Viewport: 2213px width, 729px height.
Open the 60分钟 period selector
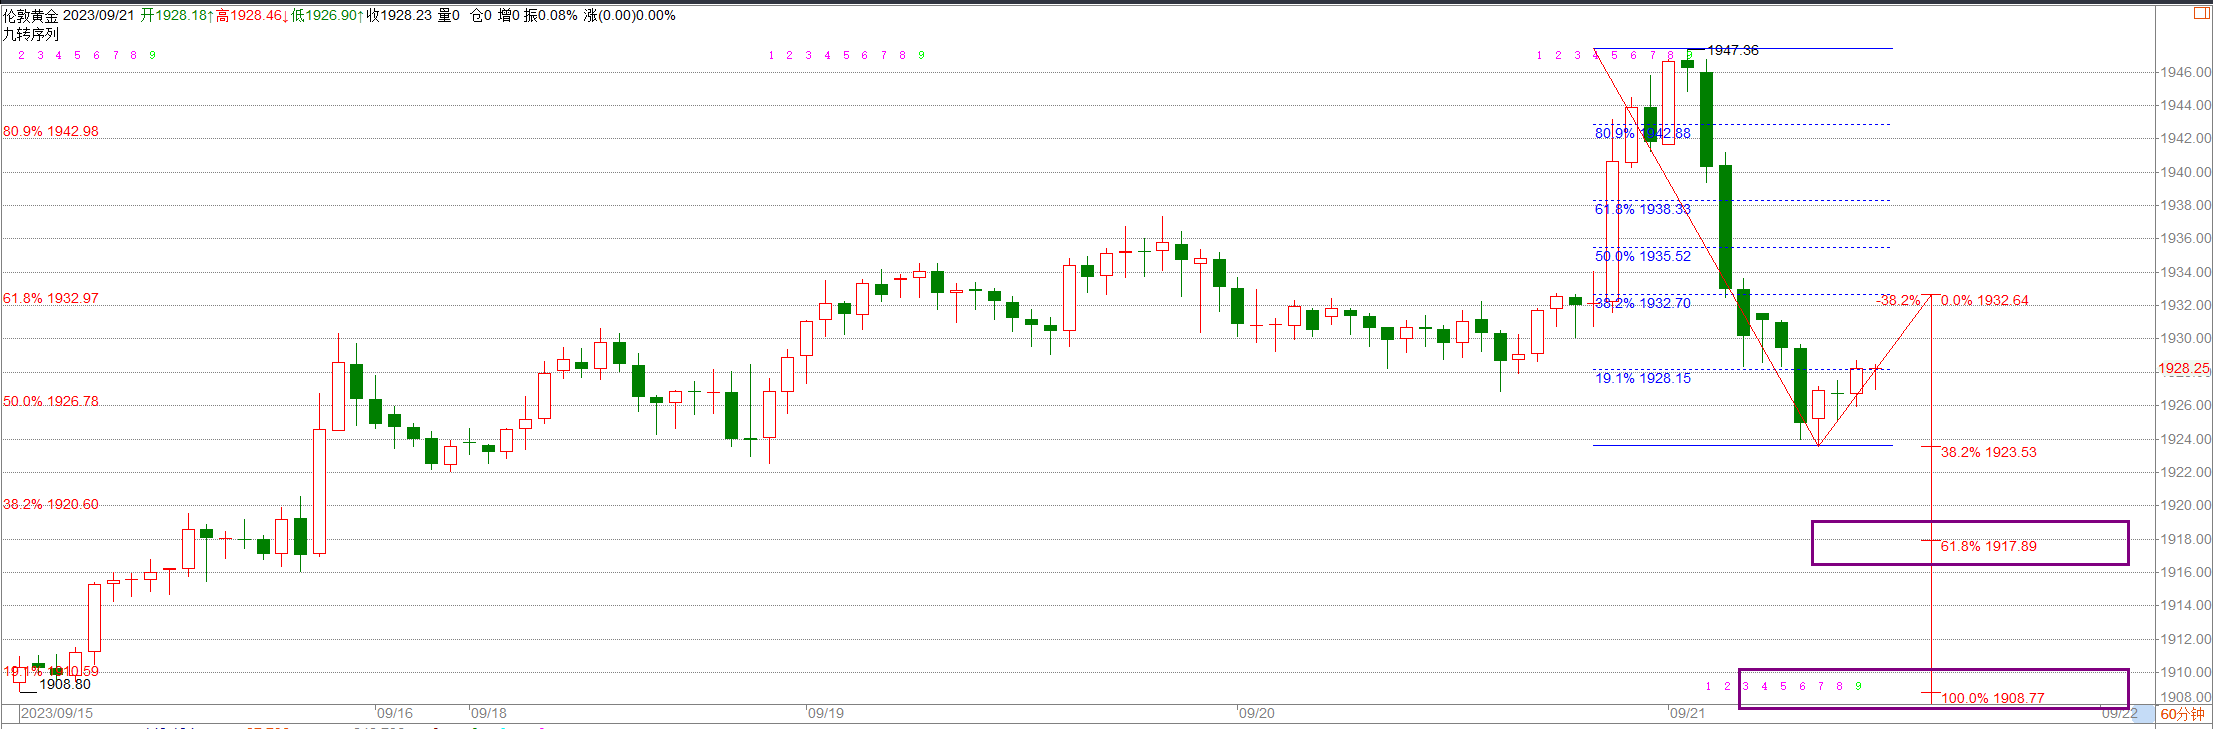pos(2181,714)
